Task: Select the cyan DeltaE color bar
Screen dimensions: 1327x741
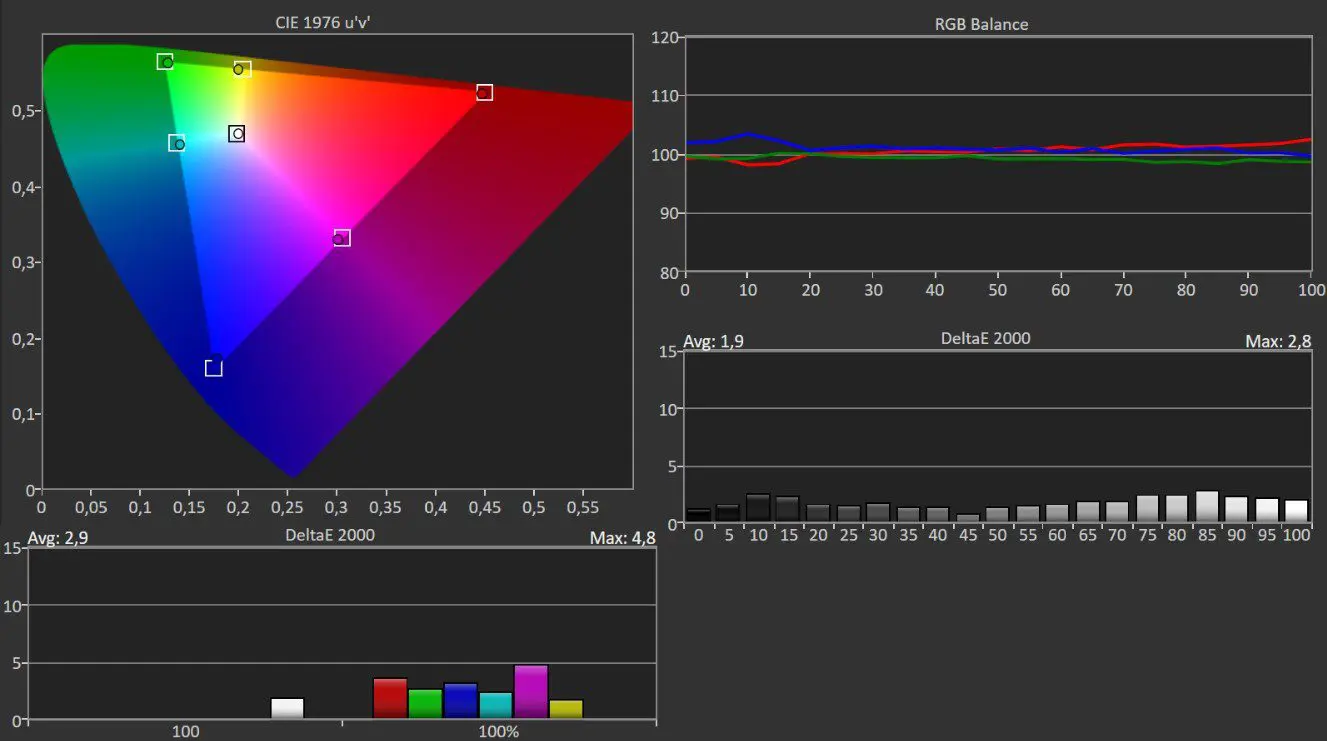Action: (x=495, y=705)
